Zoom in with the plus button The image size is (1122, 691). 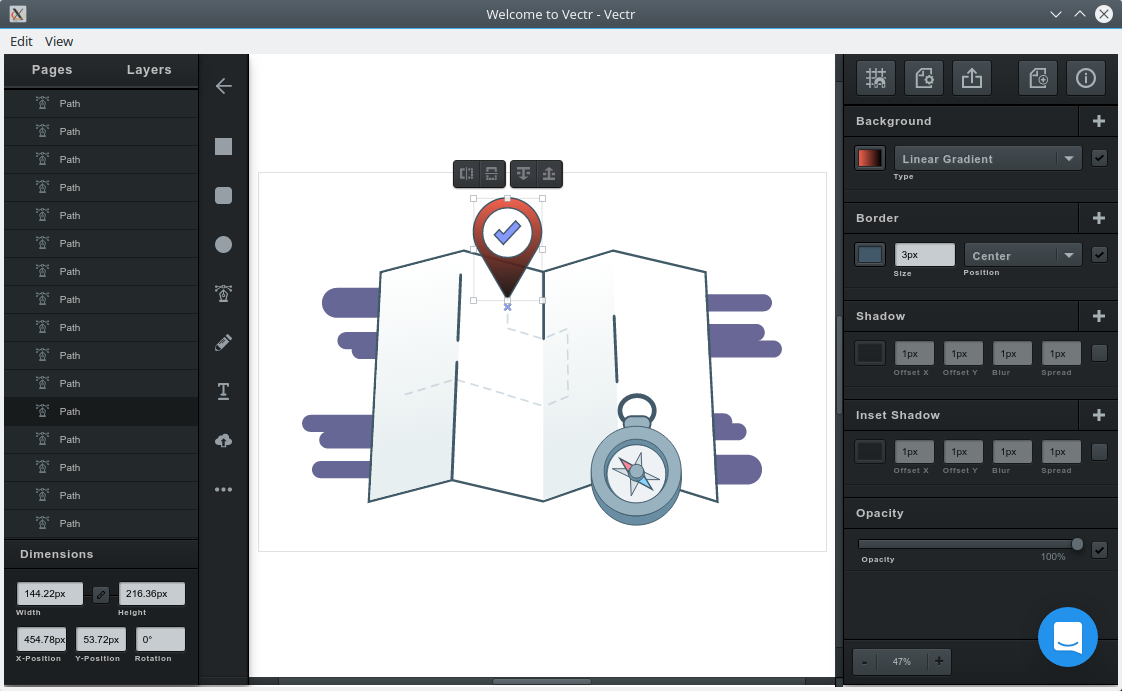[939, 662]
